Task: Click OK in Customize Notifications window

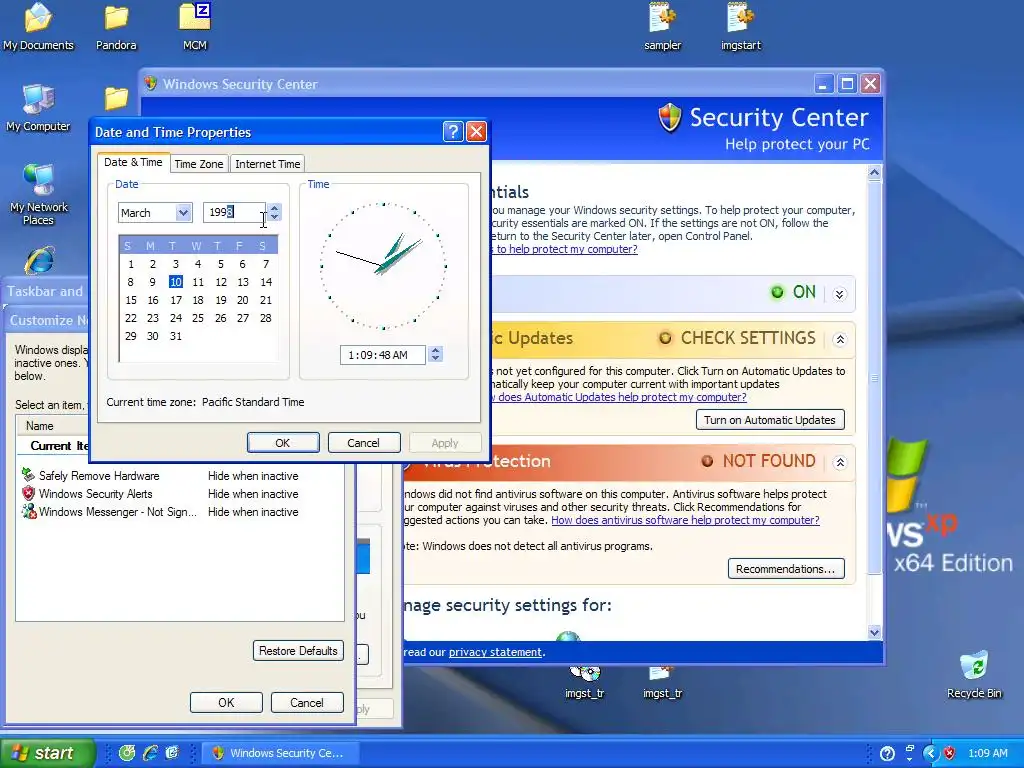Action: [x=226, y=703]
